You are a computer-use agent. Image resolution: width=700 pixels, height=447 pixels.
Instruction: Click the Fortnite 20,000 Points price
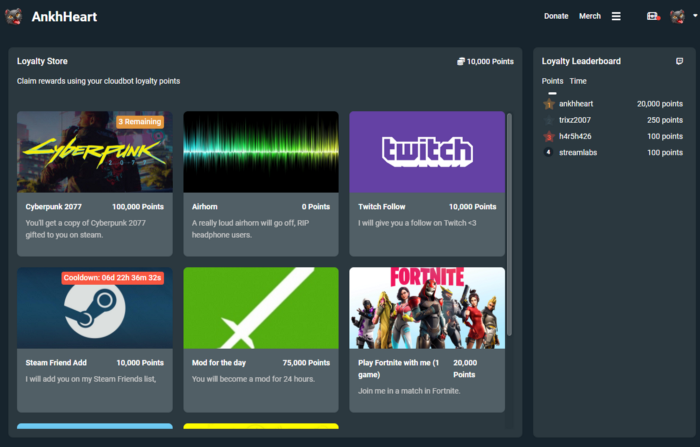(x=465, y=368)
